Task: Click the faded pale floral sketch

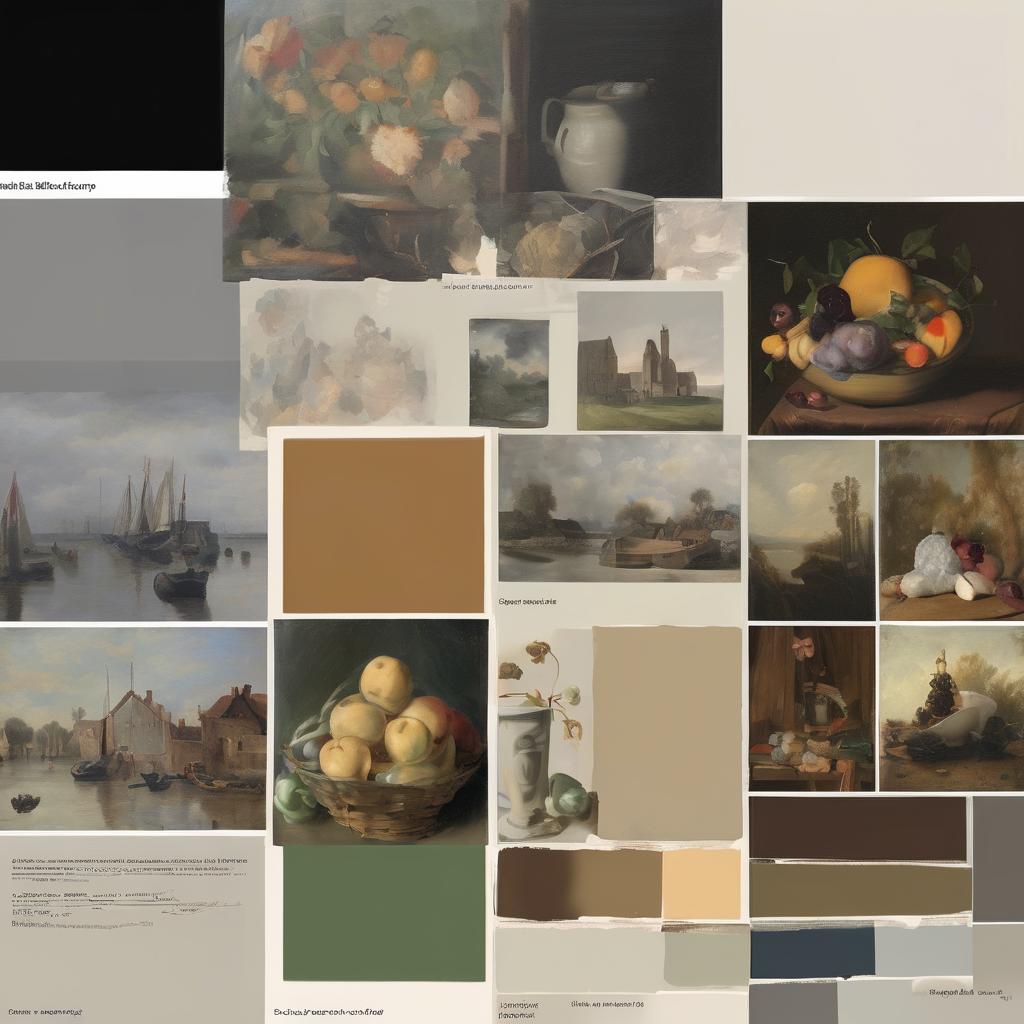Action: 335,362
